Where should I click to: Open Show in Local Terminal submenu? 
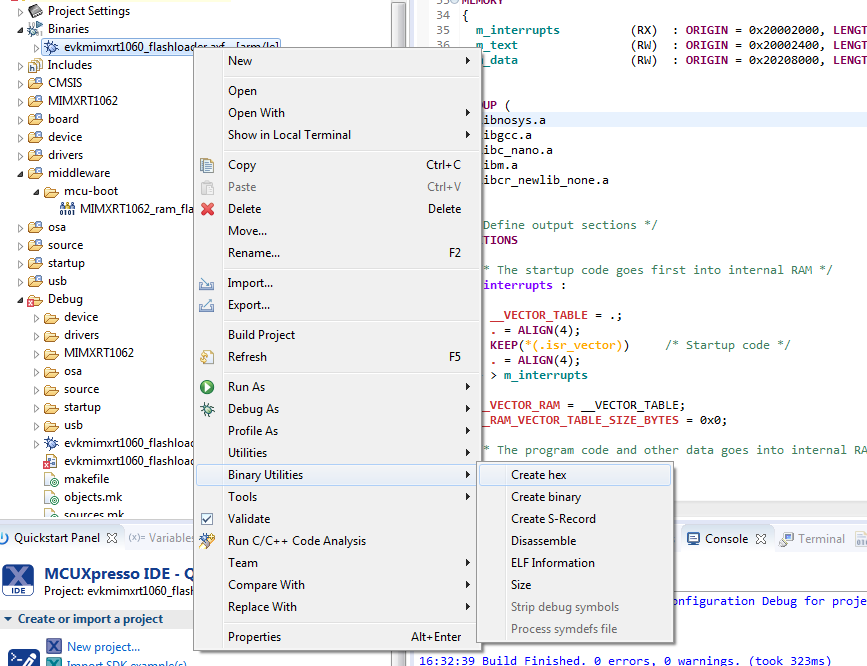pos(337,135)
